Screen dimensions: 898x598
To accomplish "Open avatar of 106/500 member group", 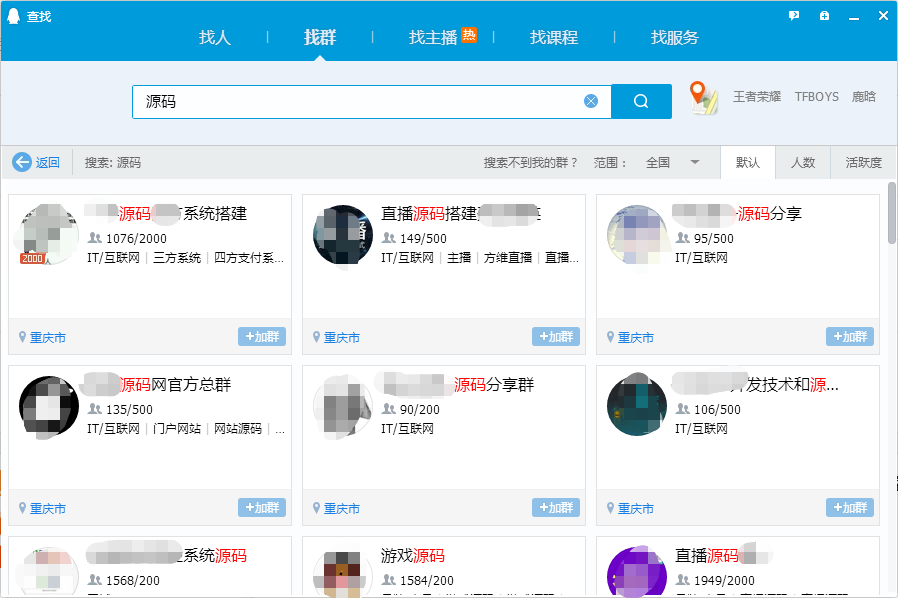I will (636, 406).
